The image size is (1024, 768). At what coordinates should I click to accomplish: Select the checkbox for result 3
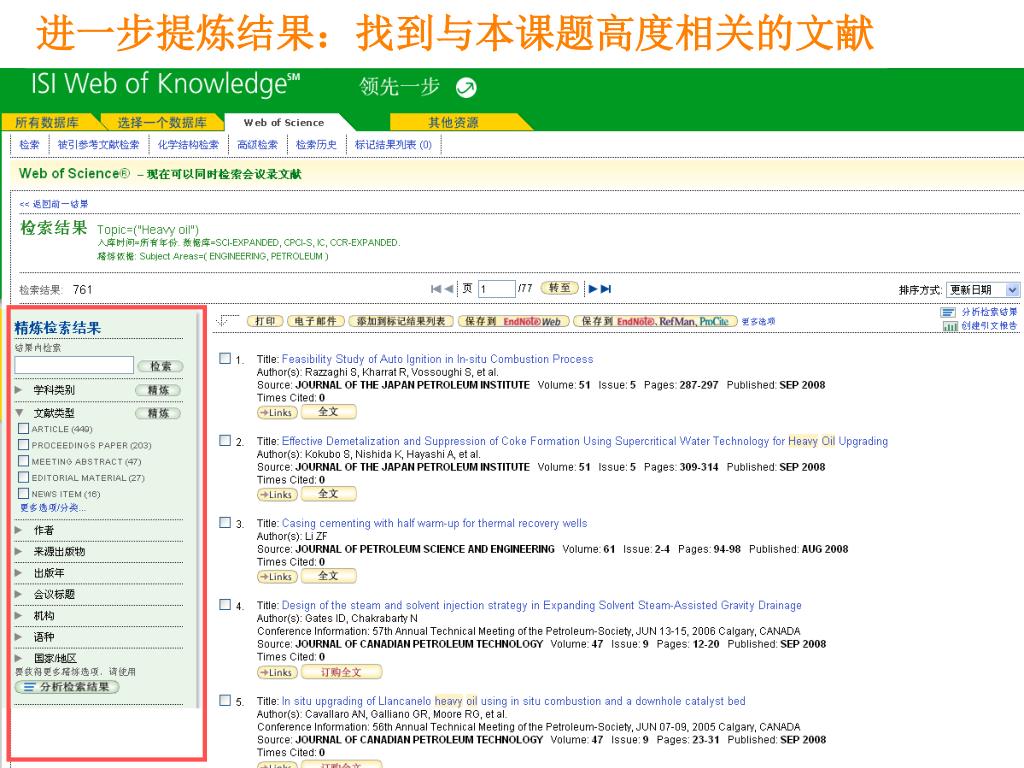225,523
